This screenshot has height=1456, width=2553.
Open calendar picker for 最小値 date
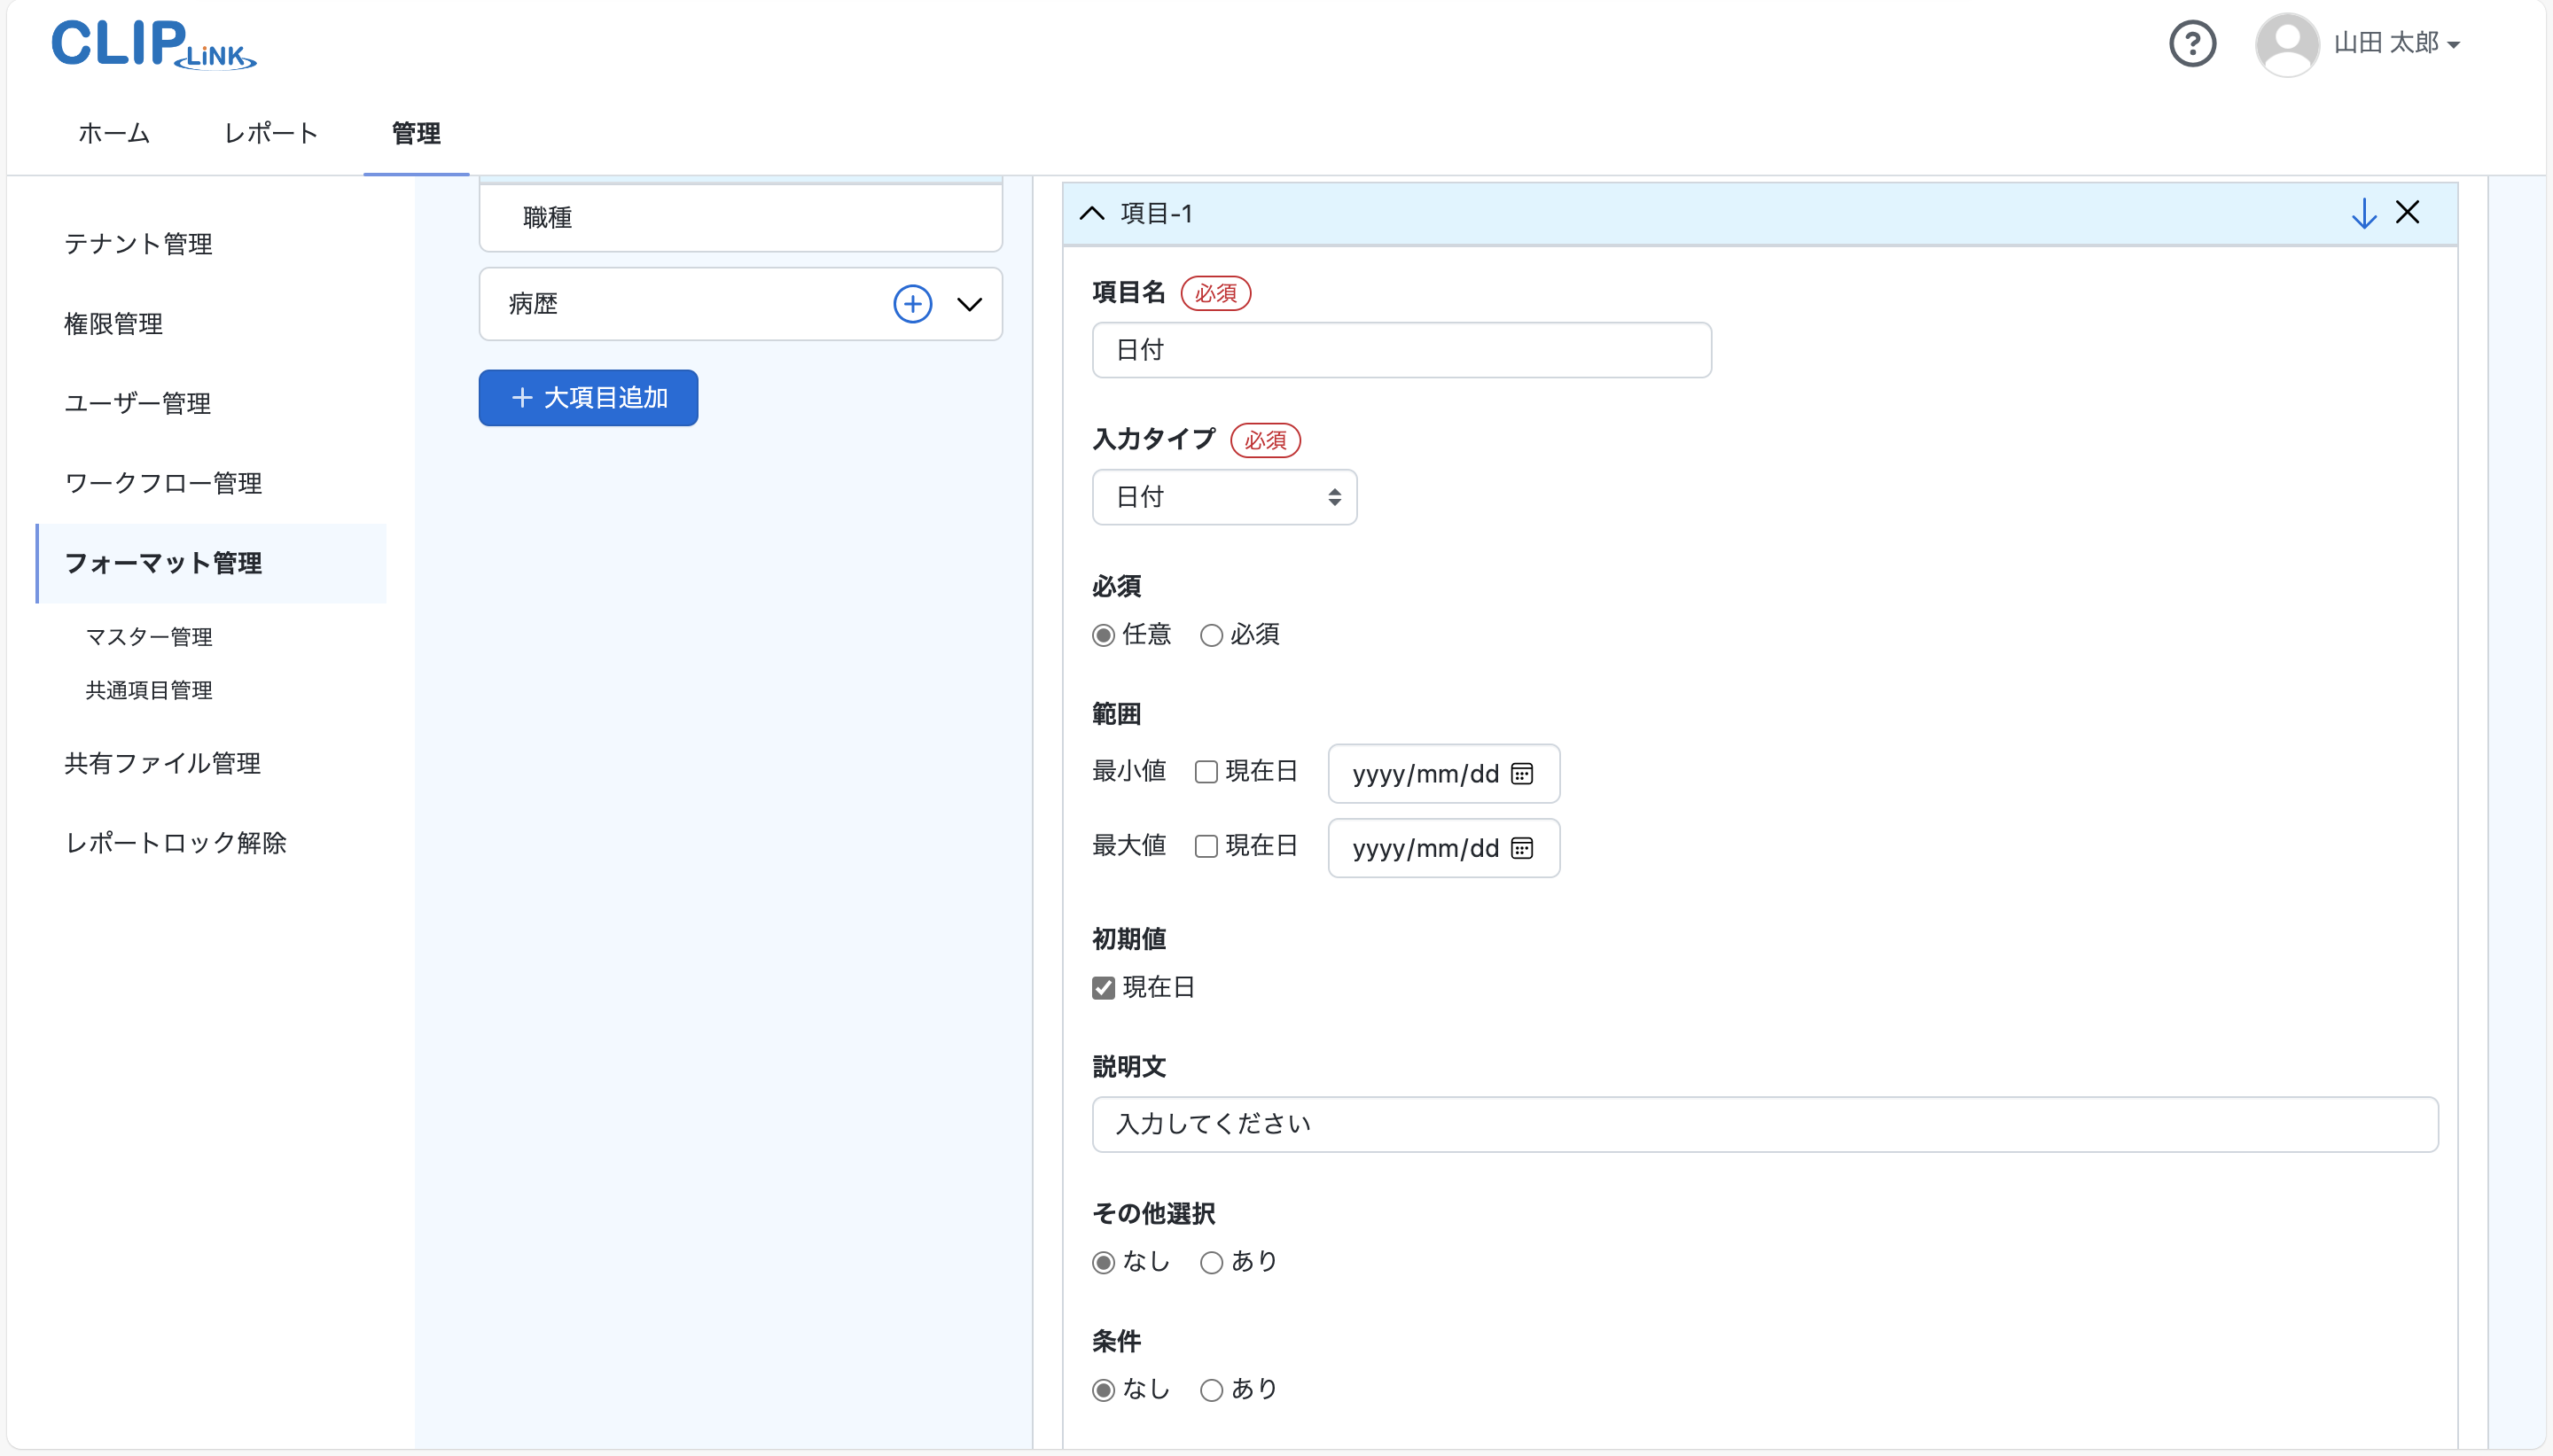pyautogui.click(x=1522, y=774)
